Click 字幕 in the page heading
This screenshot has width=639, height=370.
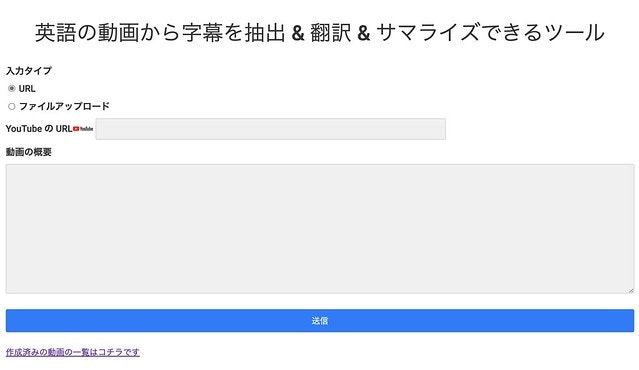[203, 33]
